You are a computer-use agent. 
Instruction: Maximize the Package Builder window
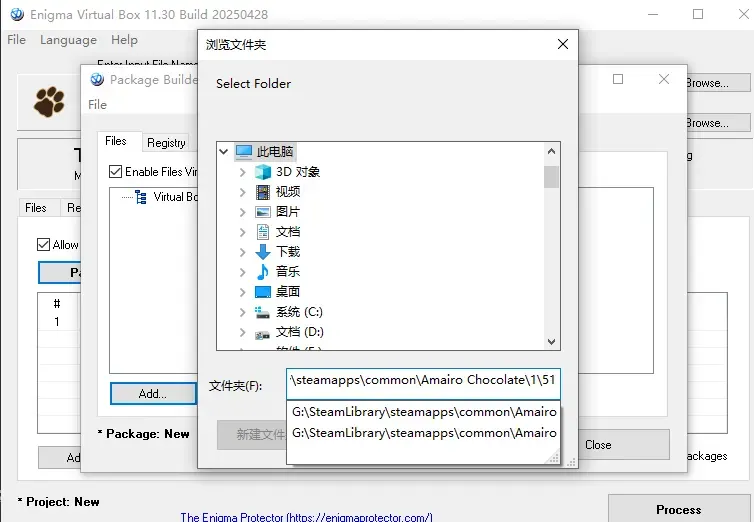point(618,79)
